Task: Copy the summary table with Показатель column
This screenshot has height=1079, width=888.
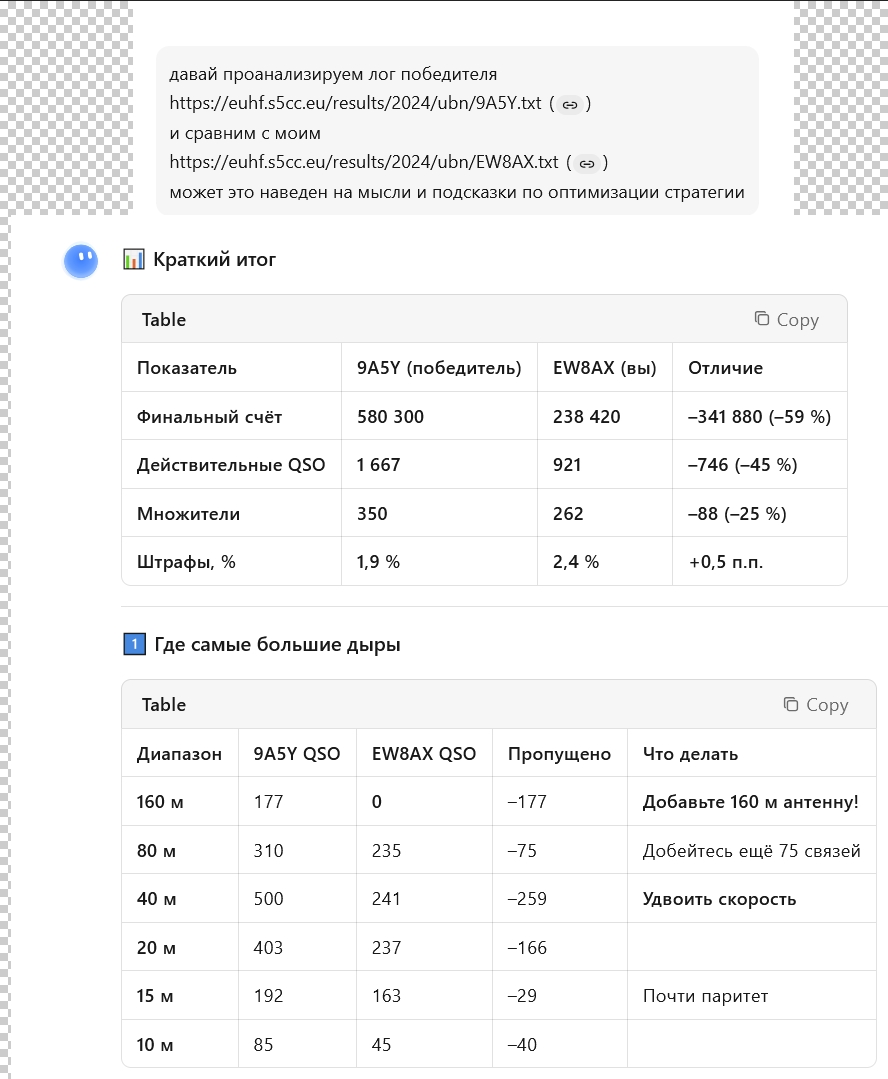Action: [786, 320]
